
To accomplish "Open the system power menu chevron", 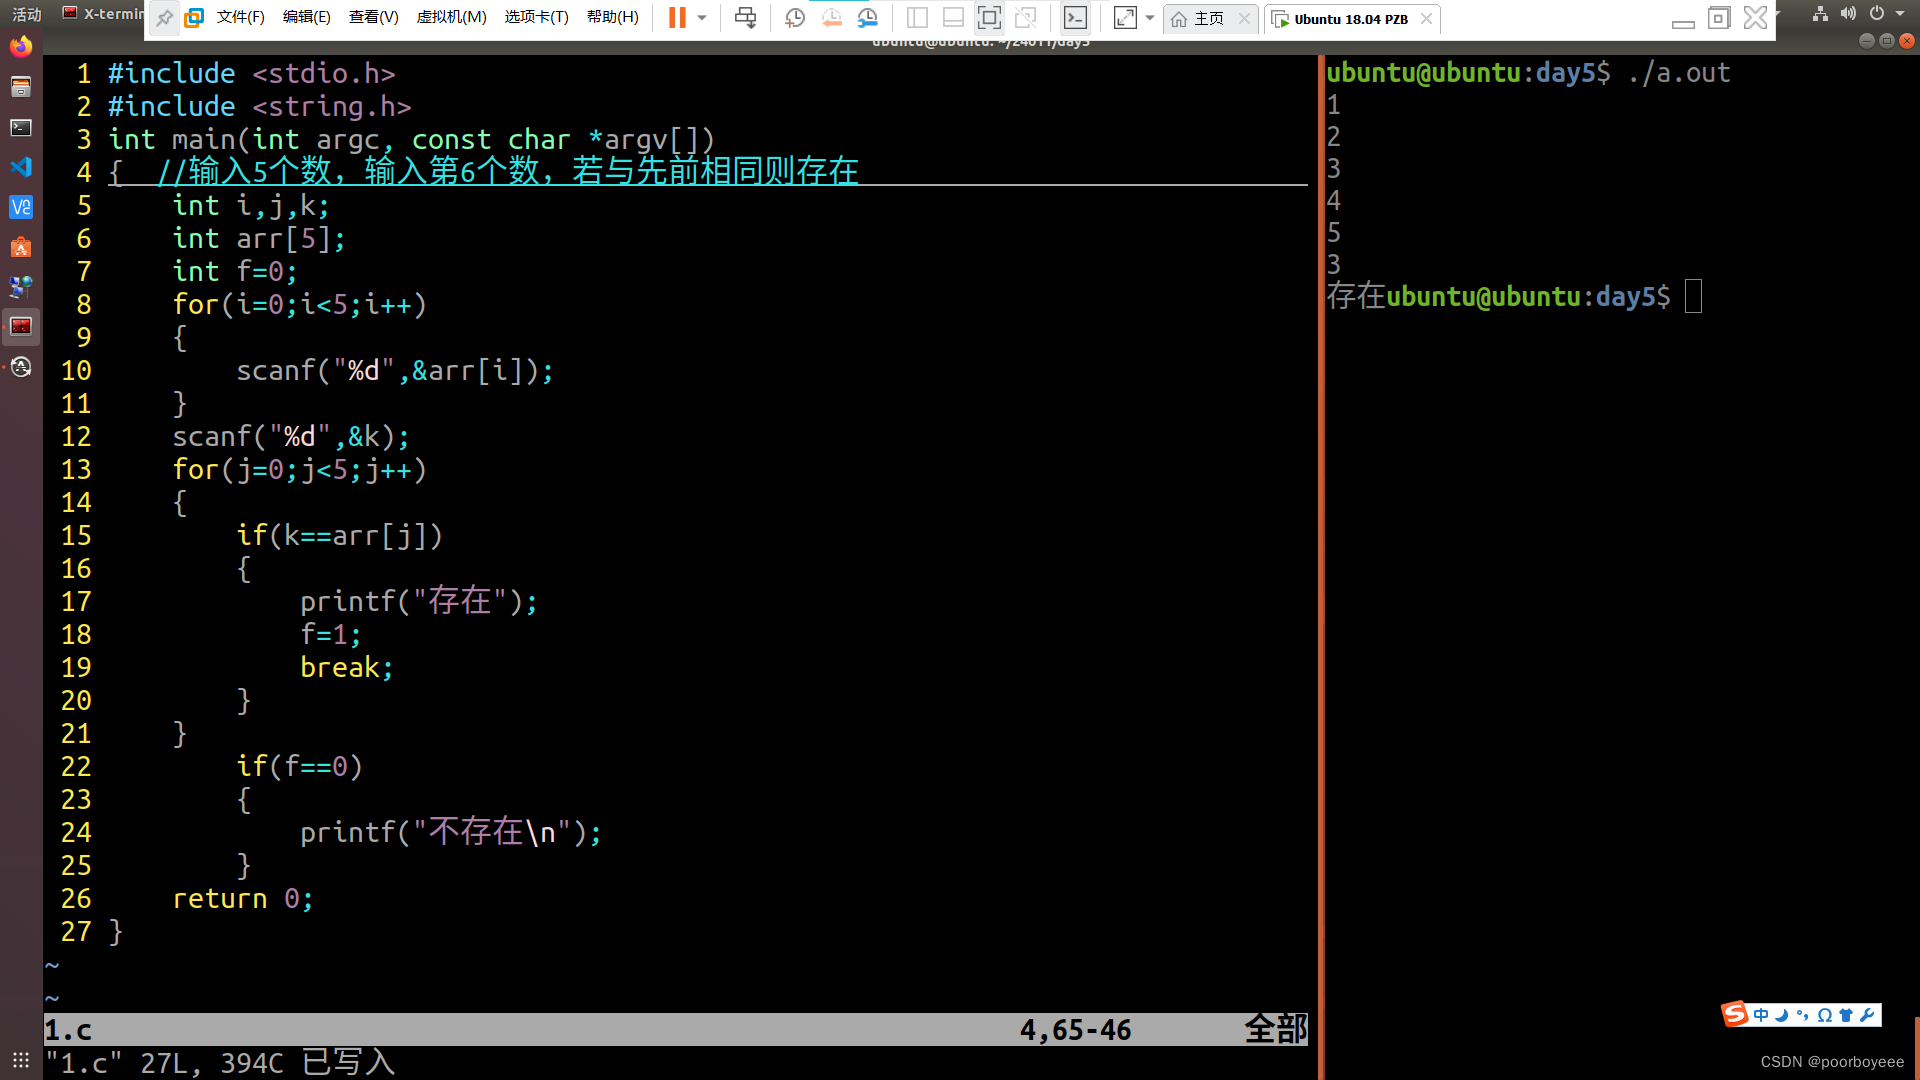I will pos(1898,13).
